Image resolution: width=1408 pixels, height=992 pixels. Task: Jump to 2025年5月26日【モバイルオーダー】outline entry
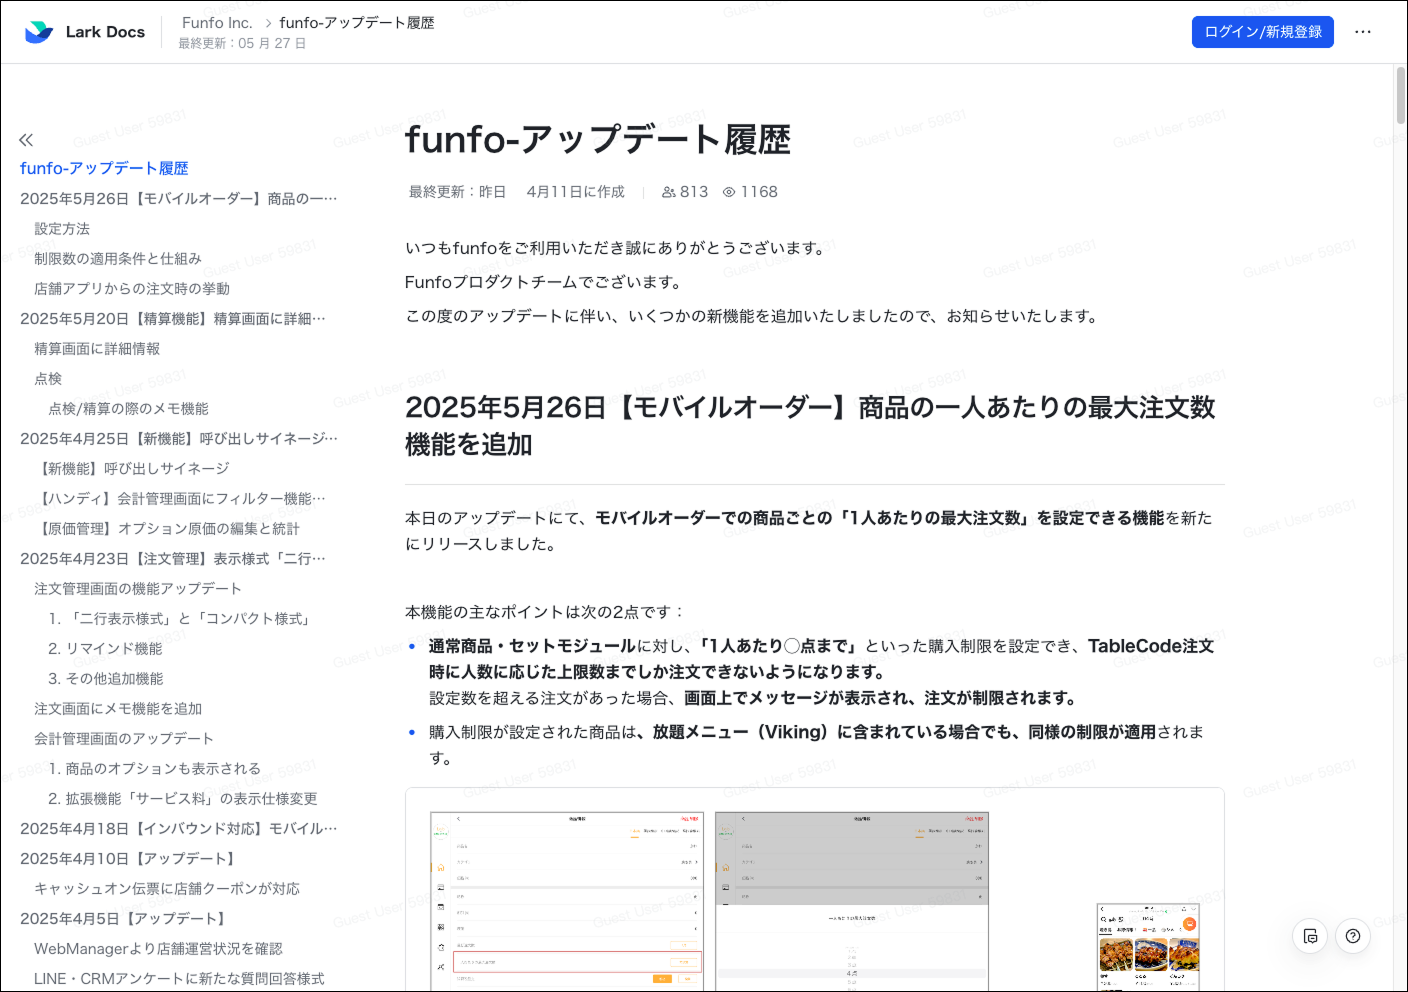[179, 198]
